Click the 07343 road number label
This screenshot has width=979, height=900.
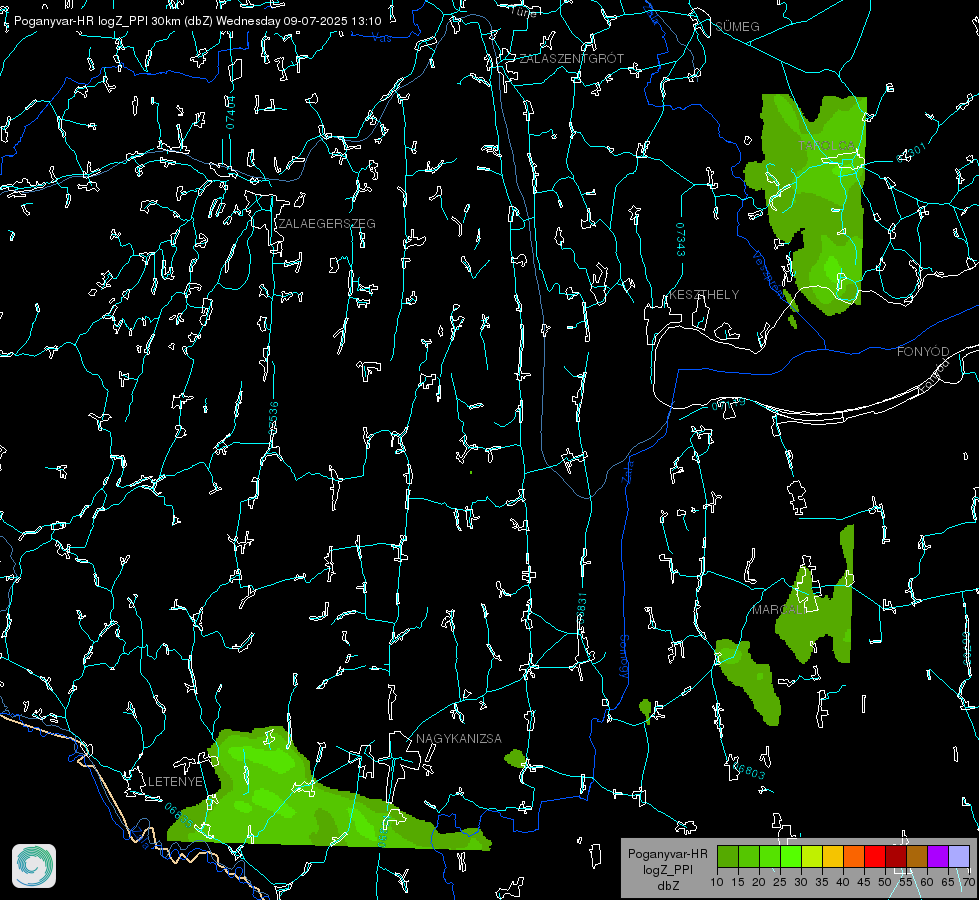(x=681, y=240)
